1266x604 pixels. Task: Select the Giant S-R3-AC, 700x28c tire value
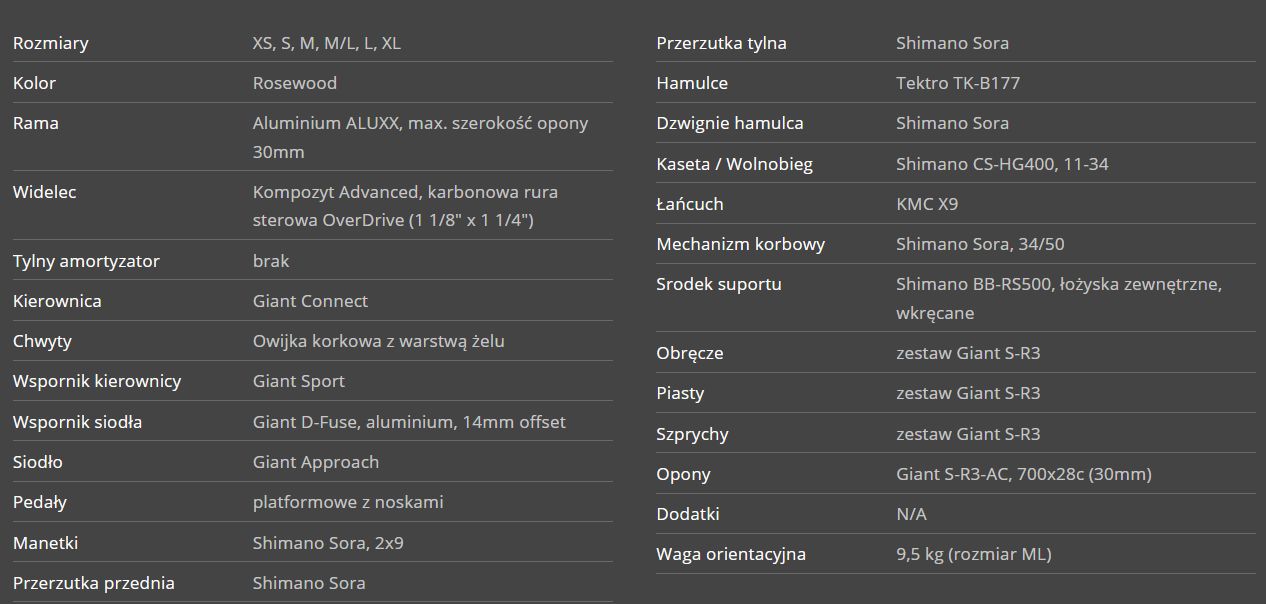(1024, 474)
